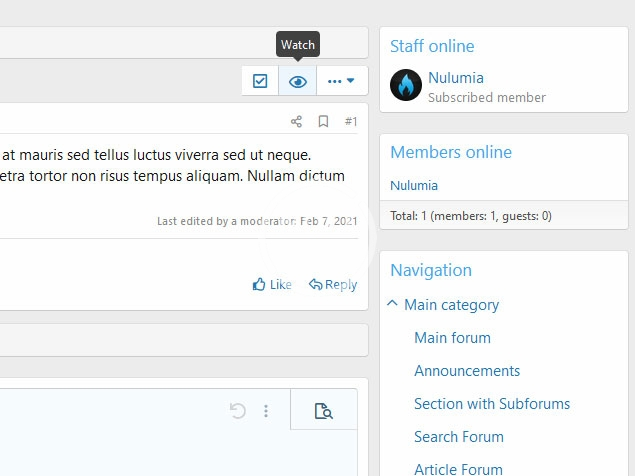The image size is (635, 476).
Task: Go to Announcements forum
Action: (x=467, y=371)
